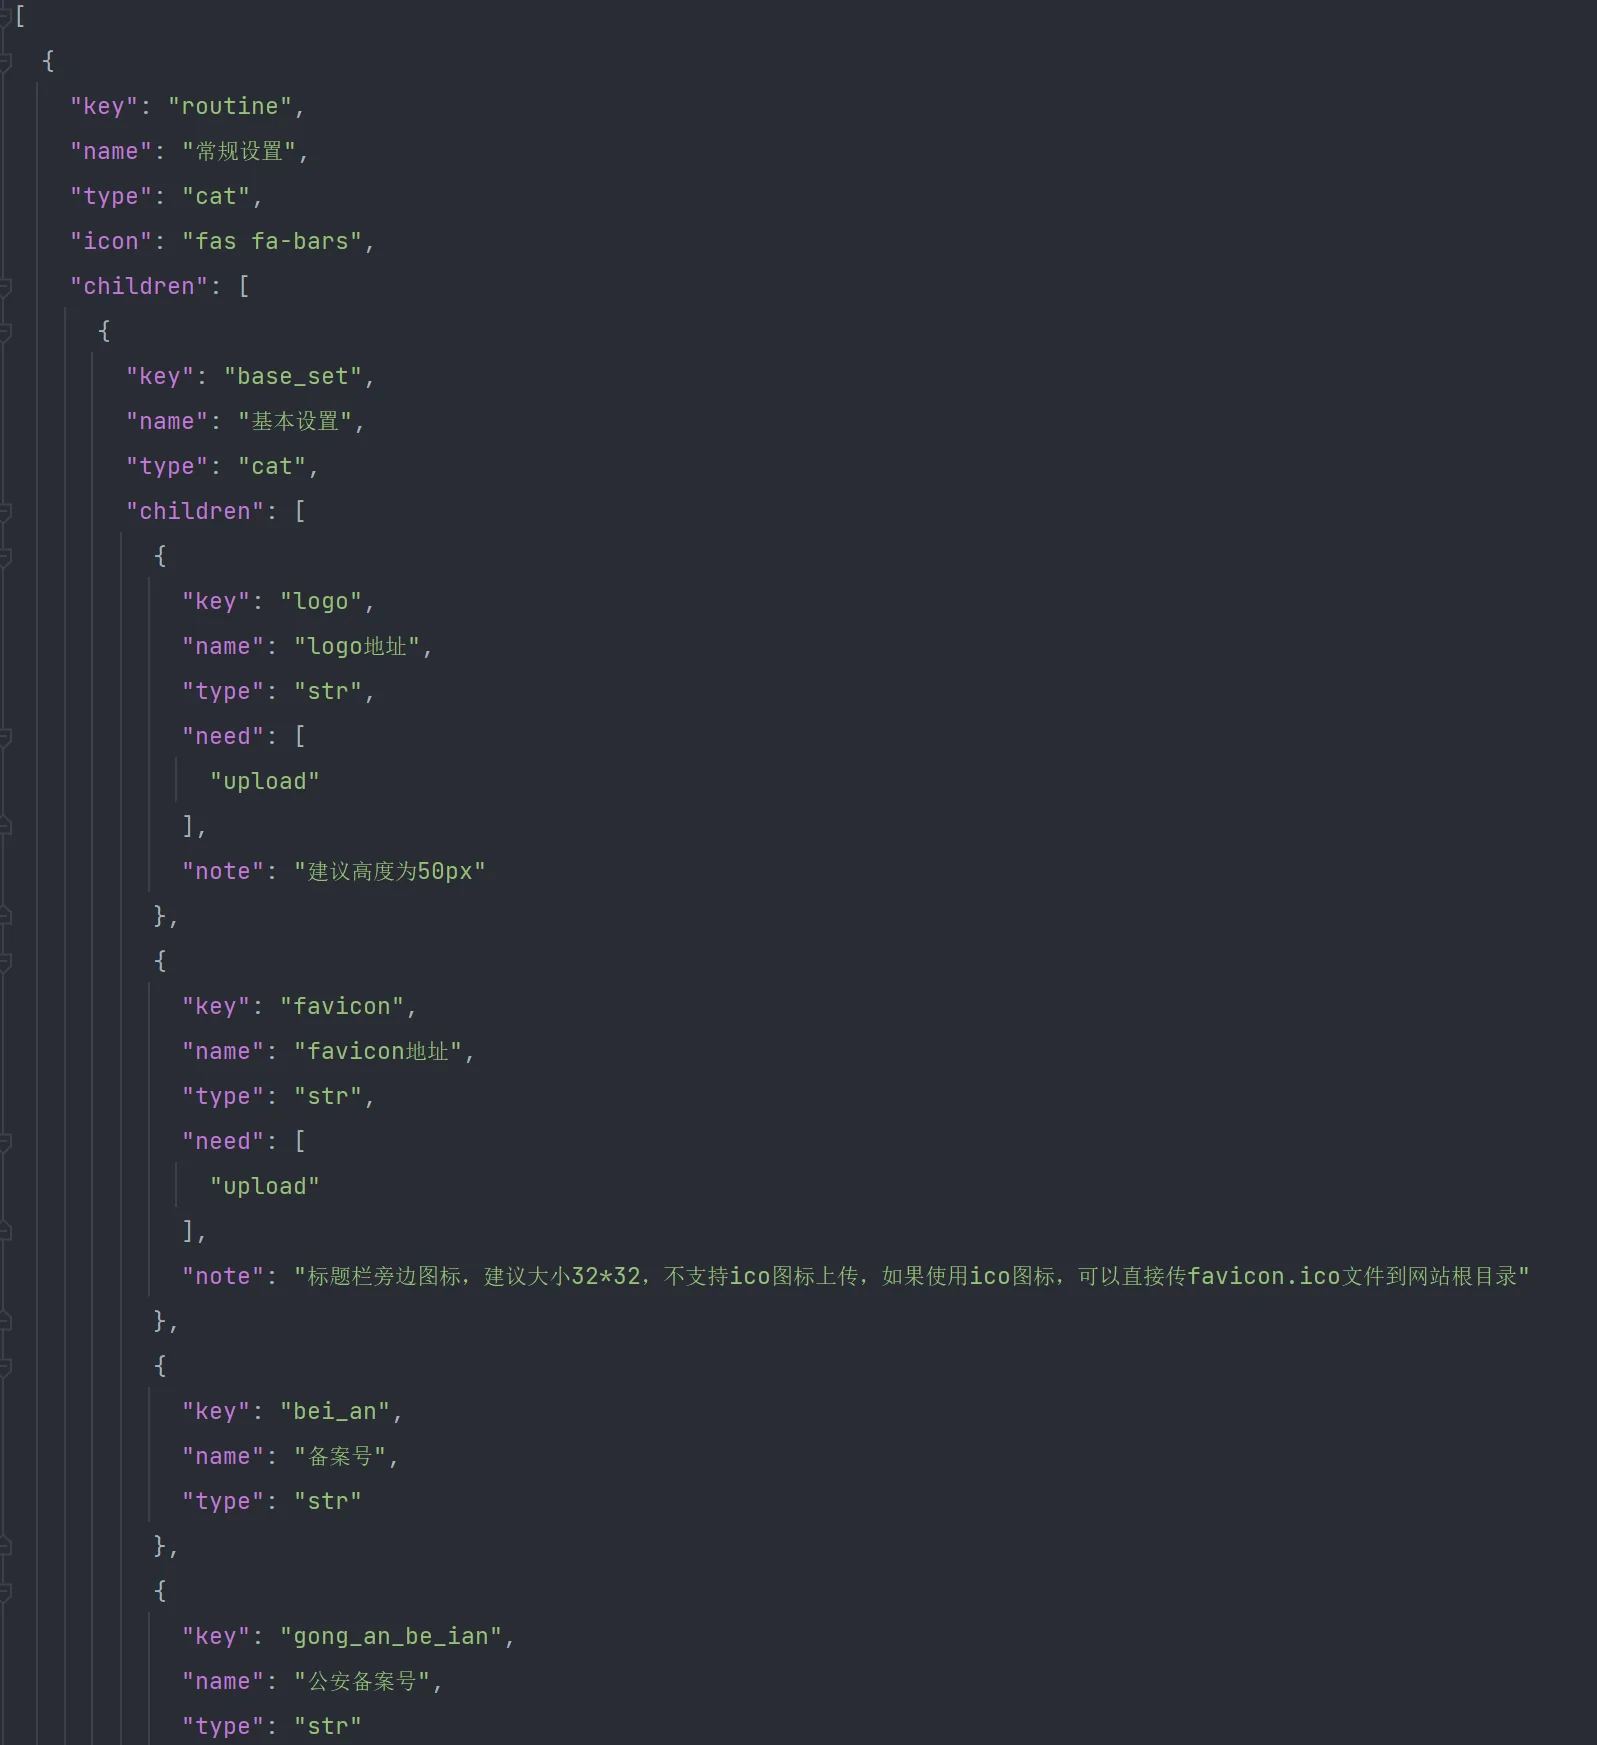This screenshot has width=1597, height=1745.
Task: Place cursor in the 常规设置 name string
Action: 239,151
